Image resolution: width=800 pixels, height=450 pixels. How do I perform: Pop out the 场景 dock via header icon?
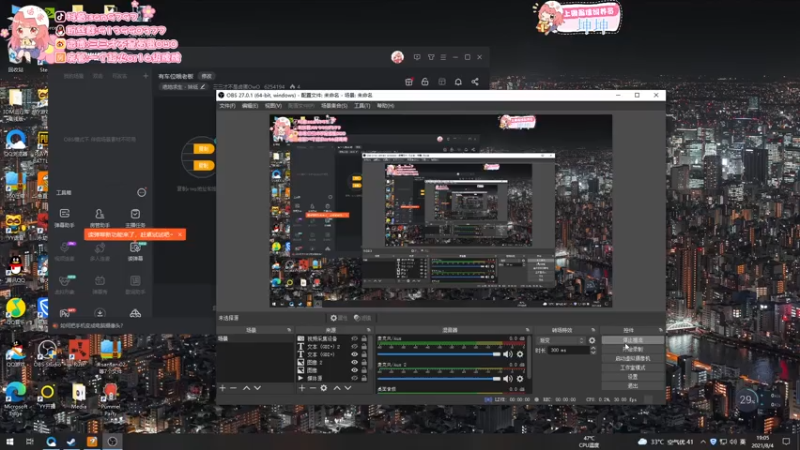point(289,330)
